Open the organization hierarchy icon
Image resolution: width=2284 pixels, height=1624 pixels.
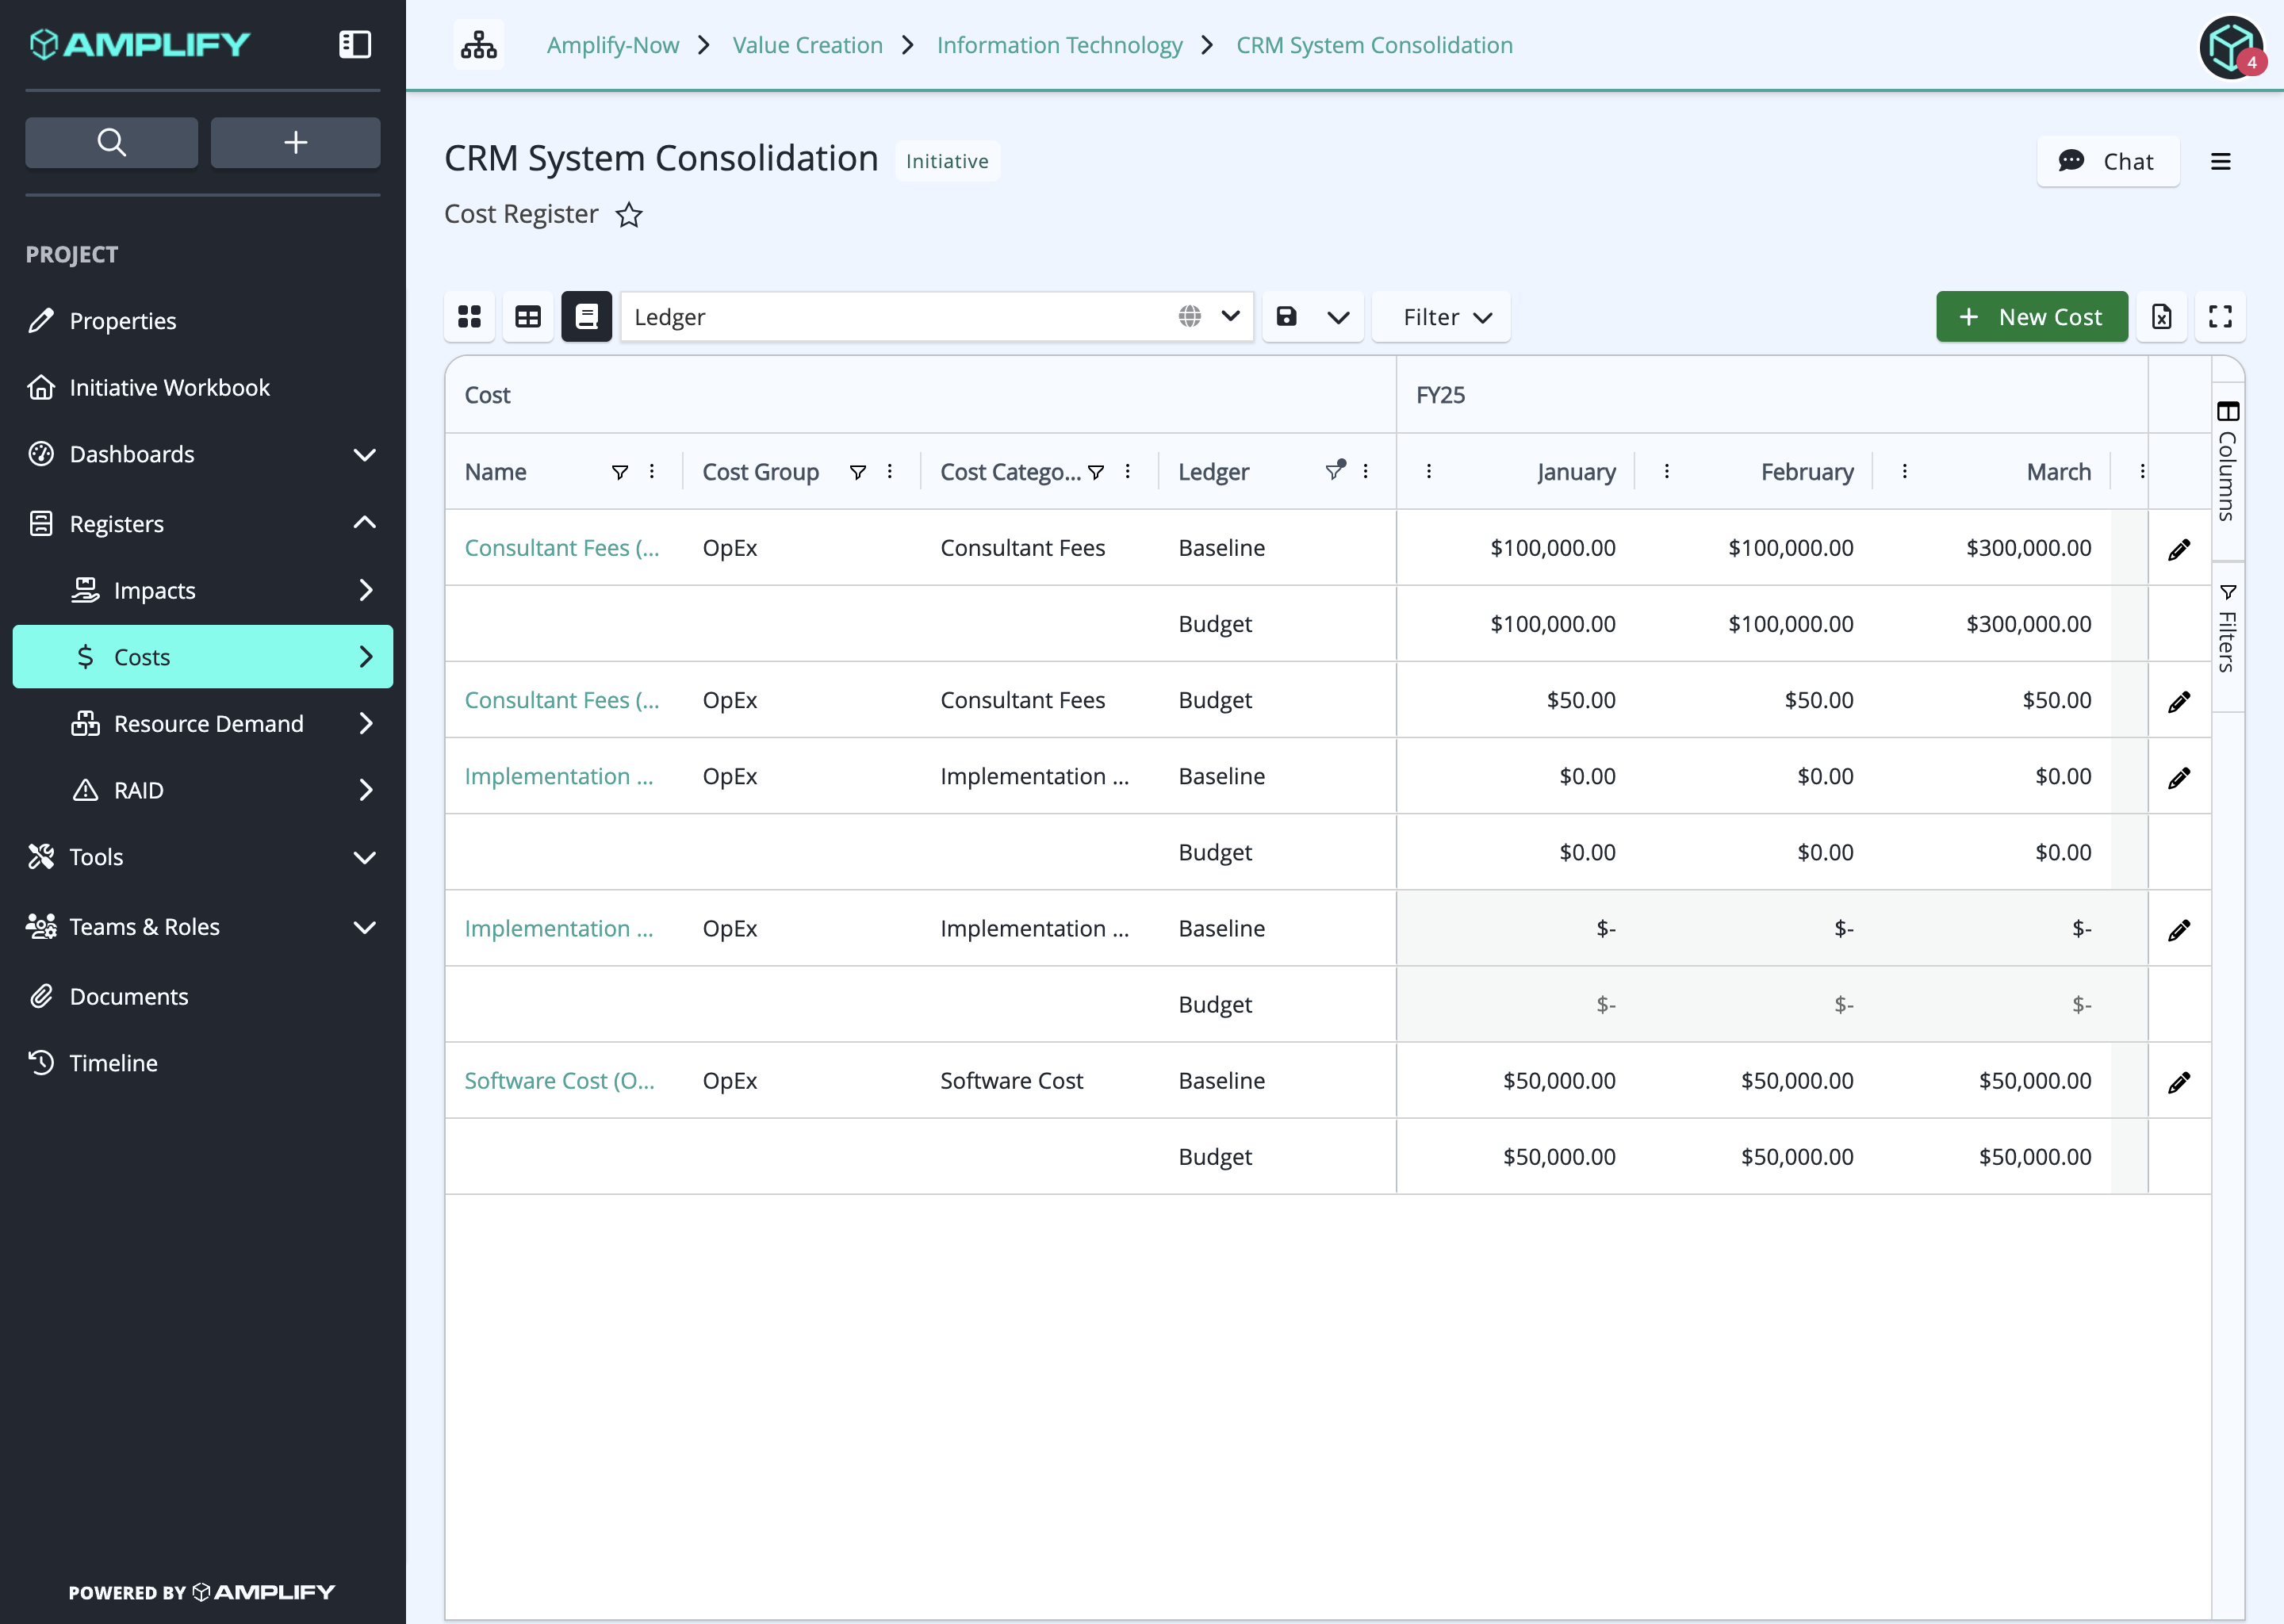(479, 45)
